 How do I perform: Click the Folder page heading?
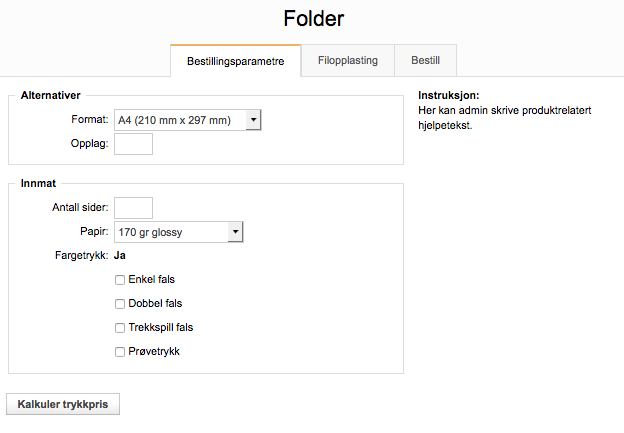(311, 18)
